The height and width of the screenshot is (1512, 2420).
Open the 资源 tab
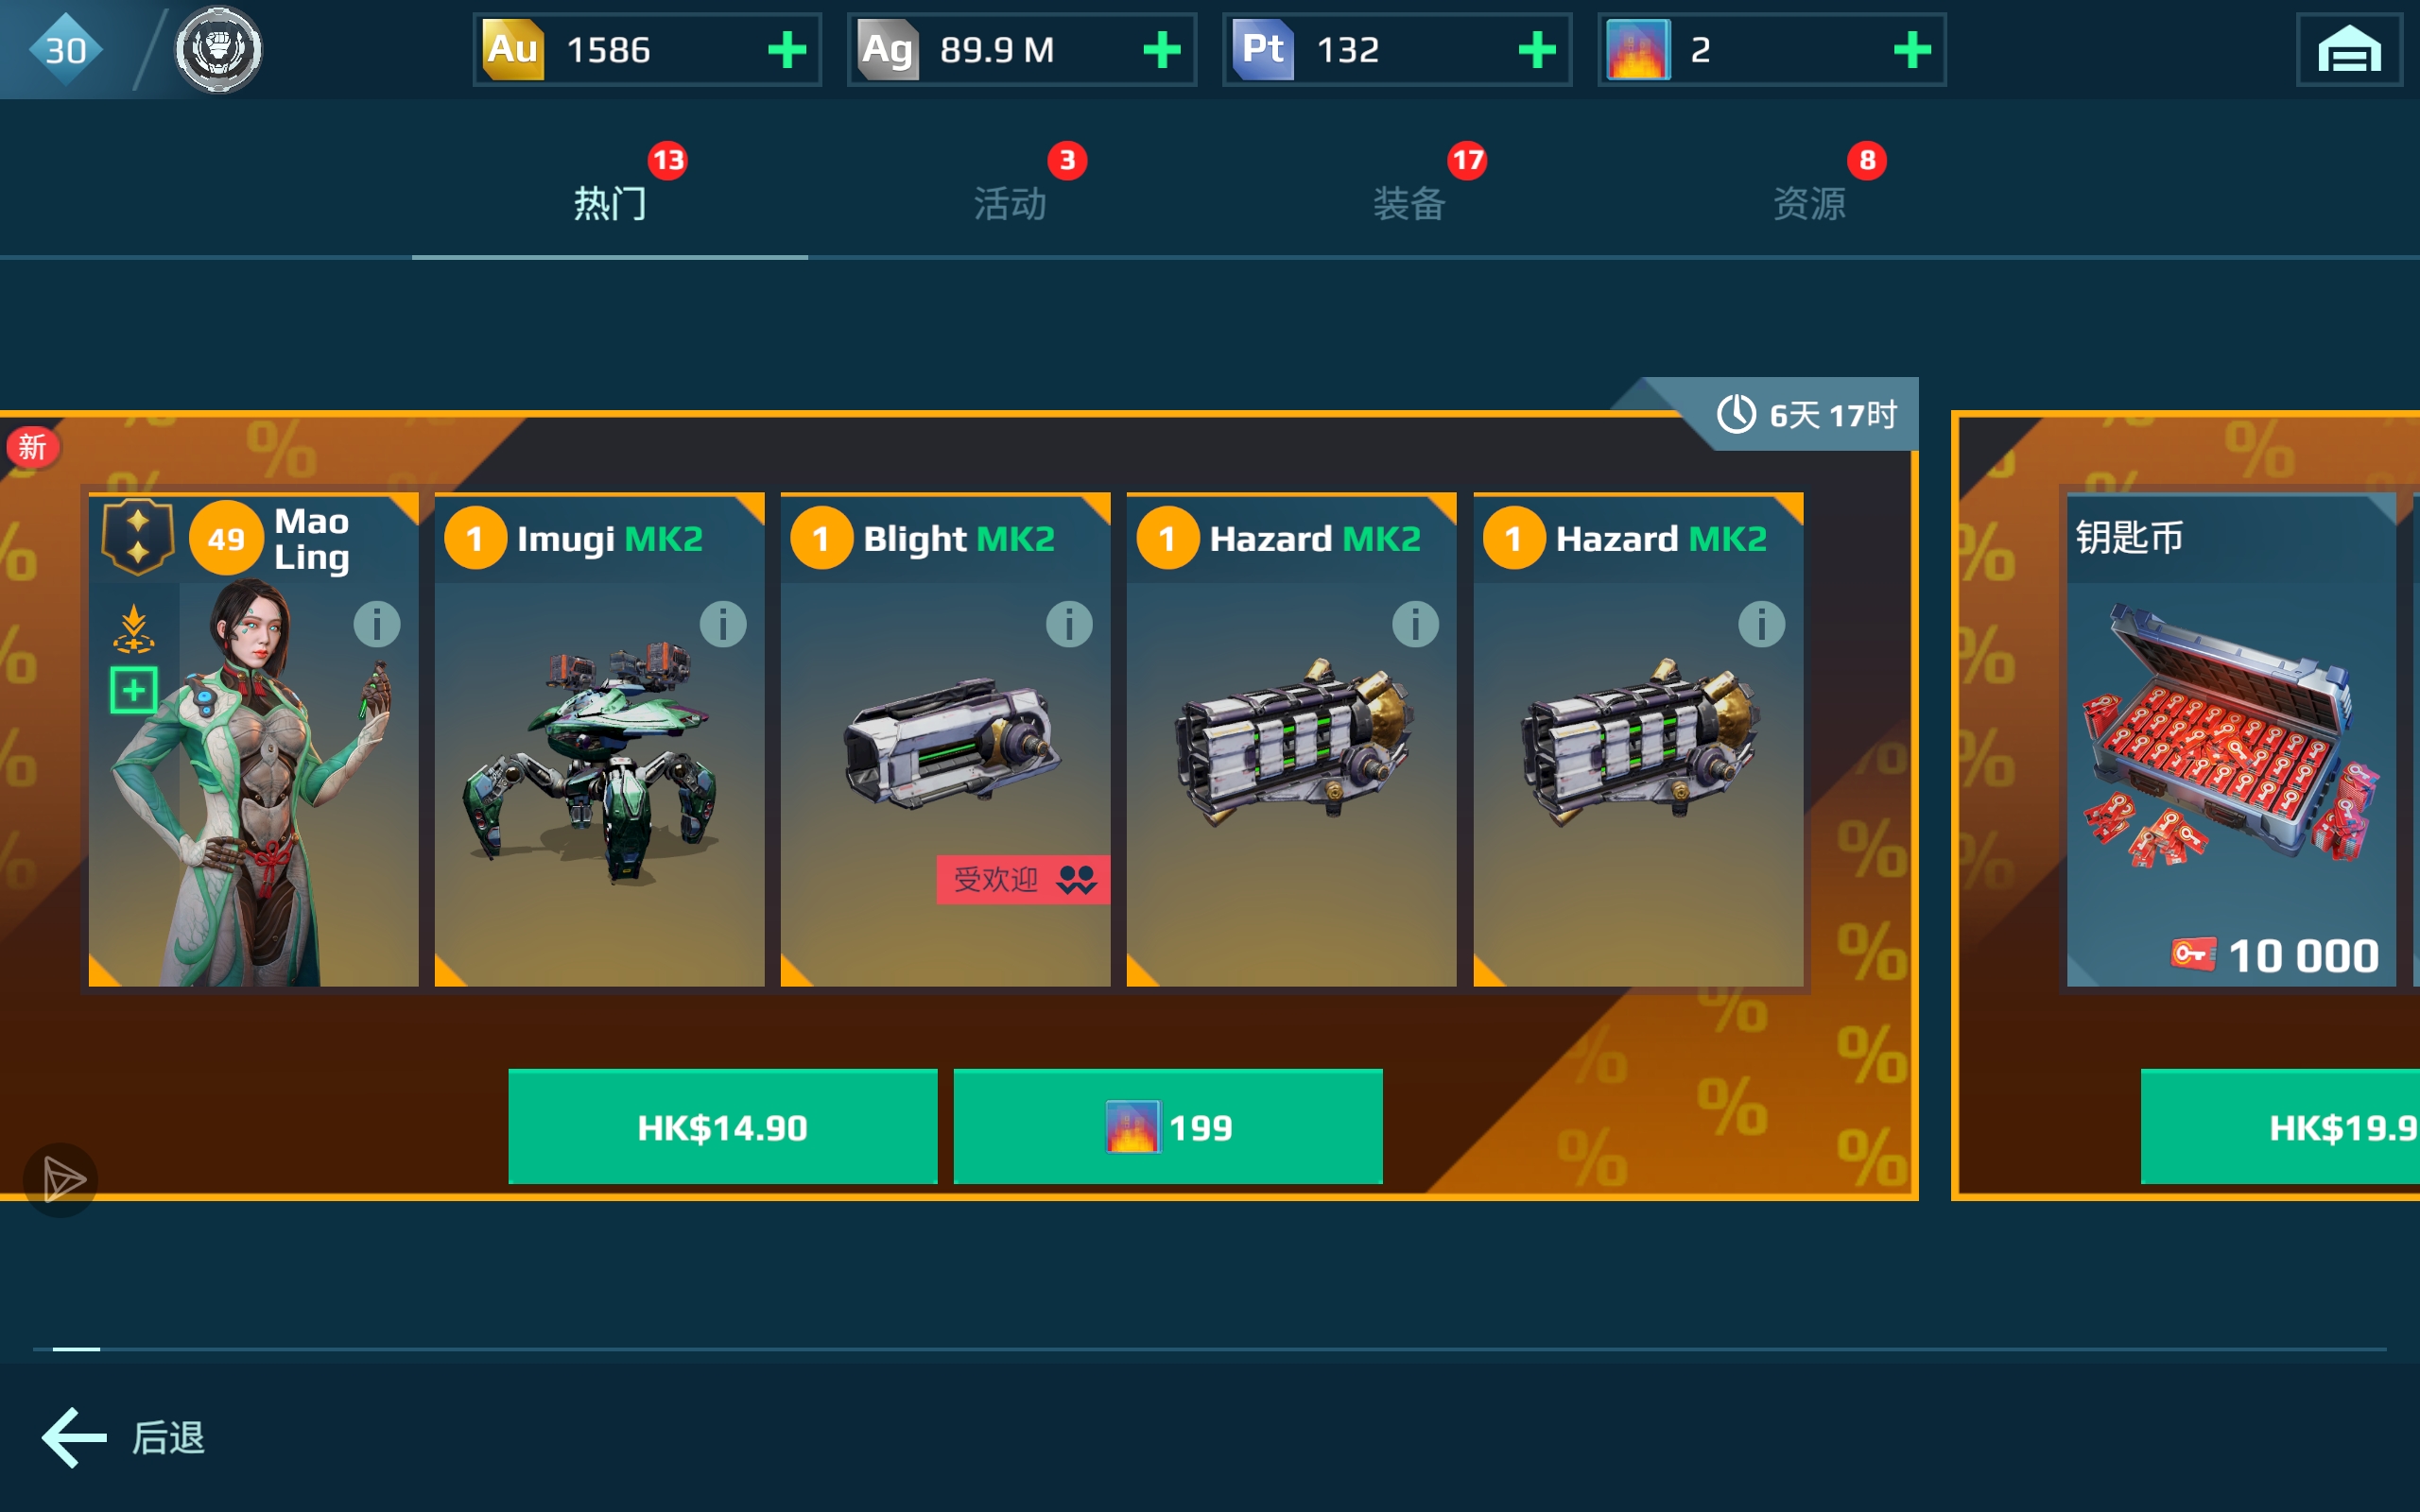(x=1810, y=203)
